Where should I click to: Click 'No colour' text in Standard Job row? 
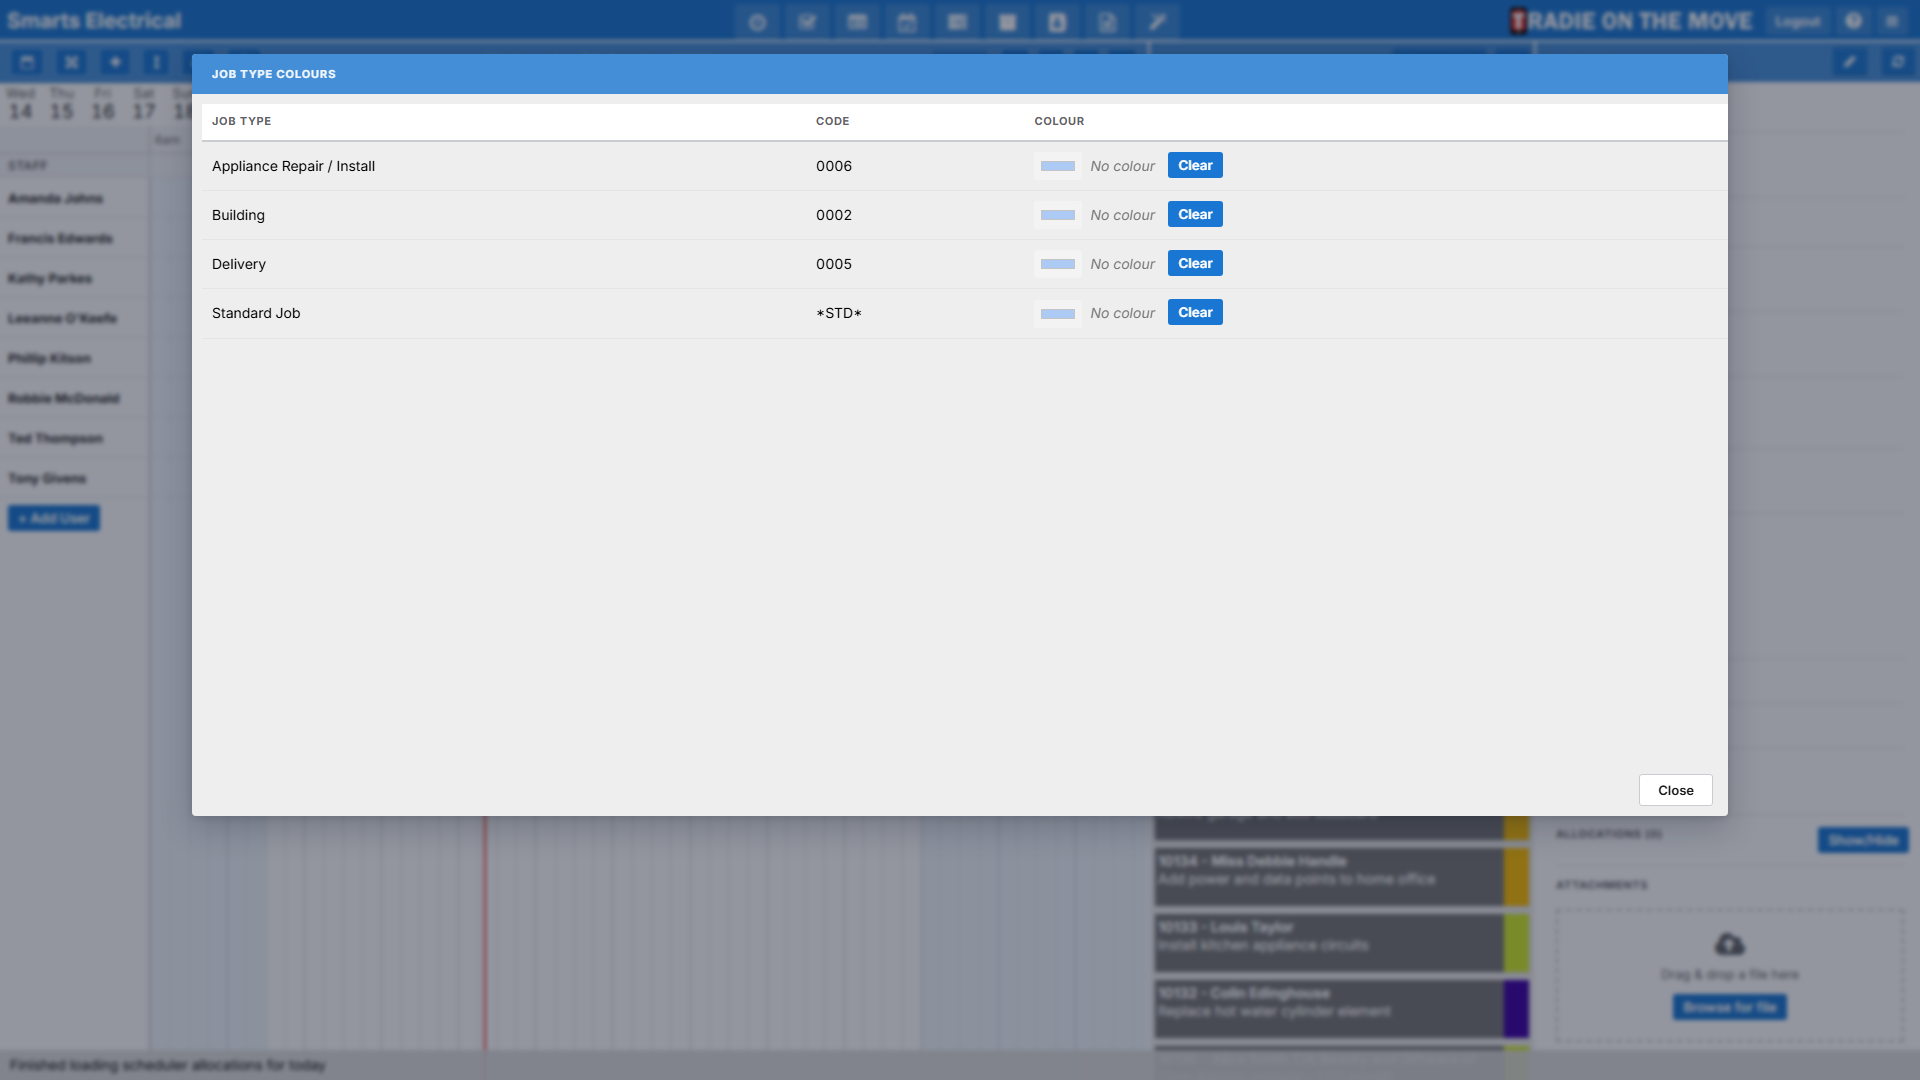coord(1122,313)
